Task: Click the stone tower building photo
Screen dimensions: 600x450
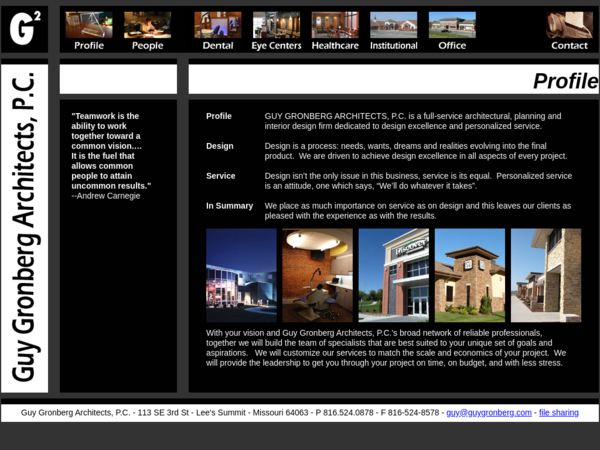Action: coord(470,275)
